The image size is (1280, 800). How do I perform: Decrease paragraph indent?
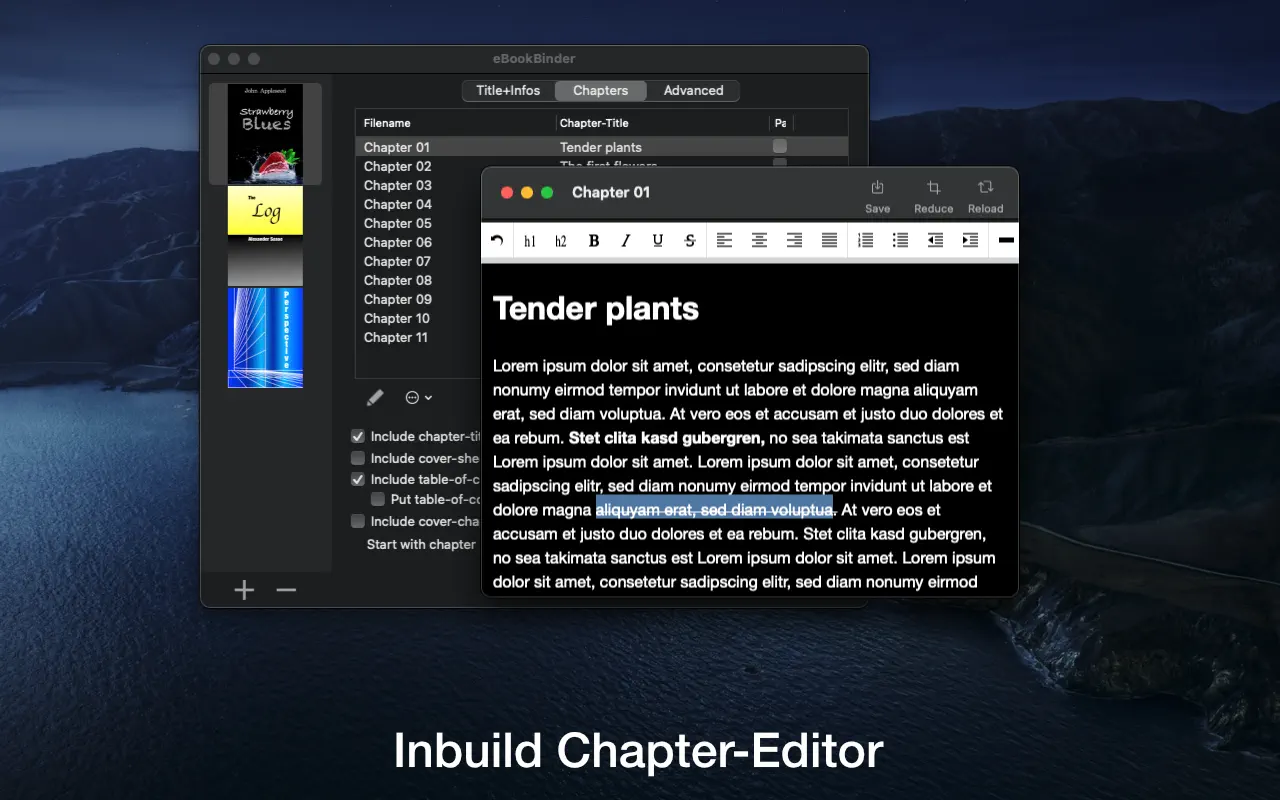click(935, 240)
